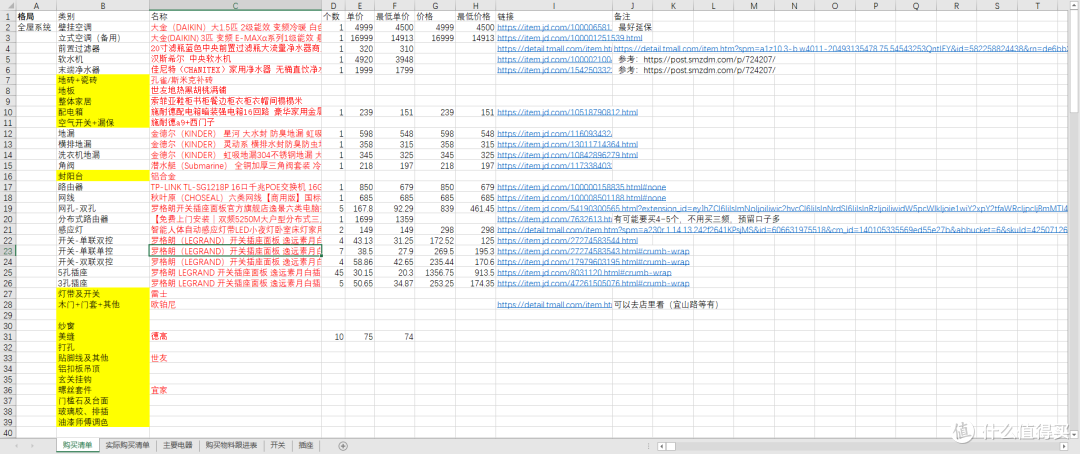Switch to the 开关 sheet tab
This screenshot has width=1080, height=454.
278,446
